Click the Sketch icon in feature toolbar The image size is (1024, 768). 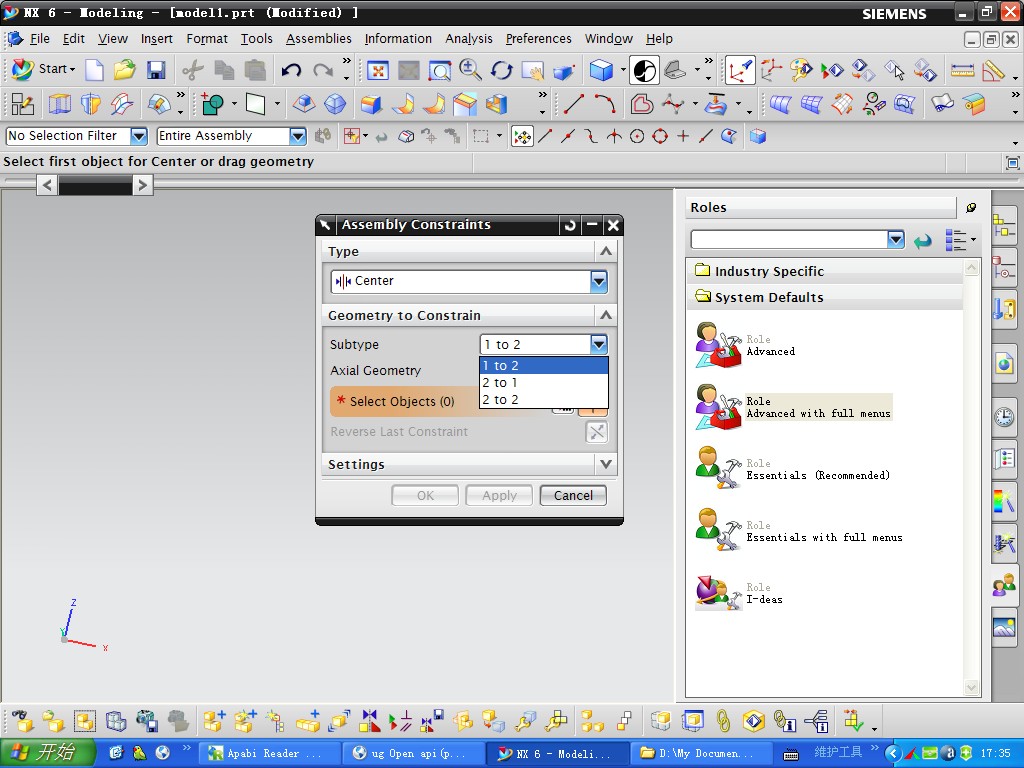pos(22,104)
